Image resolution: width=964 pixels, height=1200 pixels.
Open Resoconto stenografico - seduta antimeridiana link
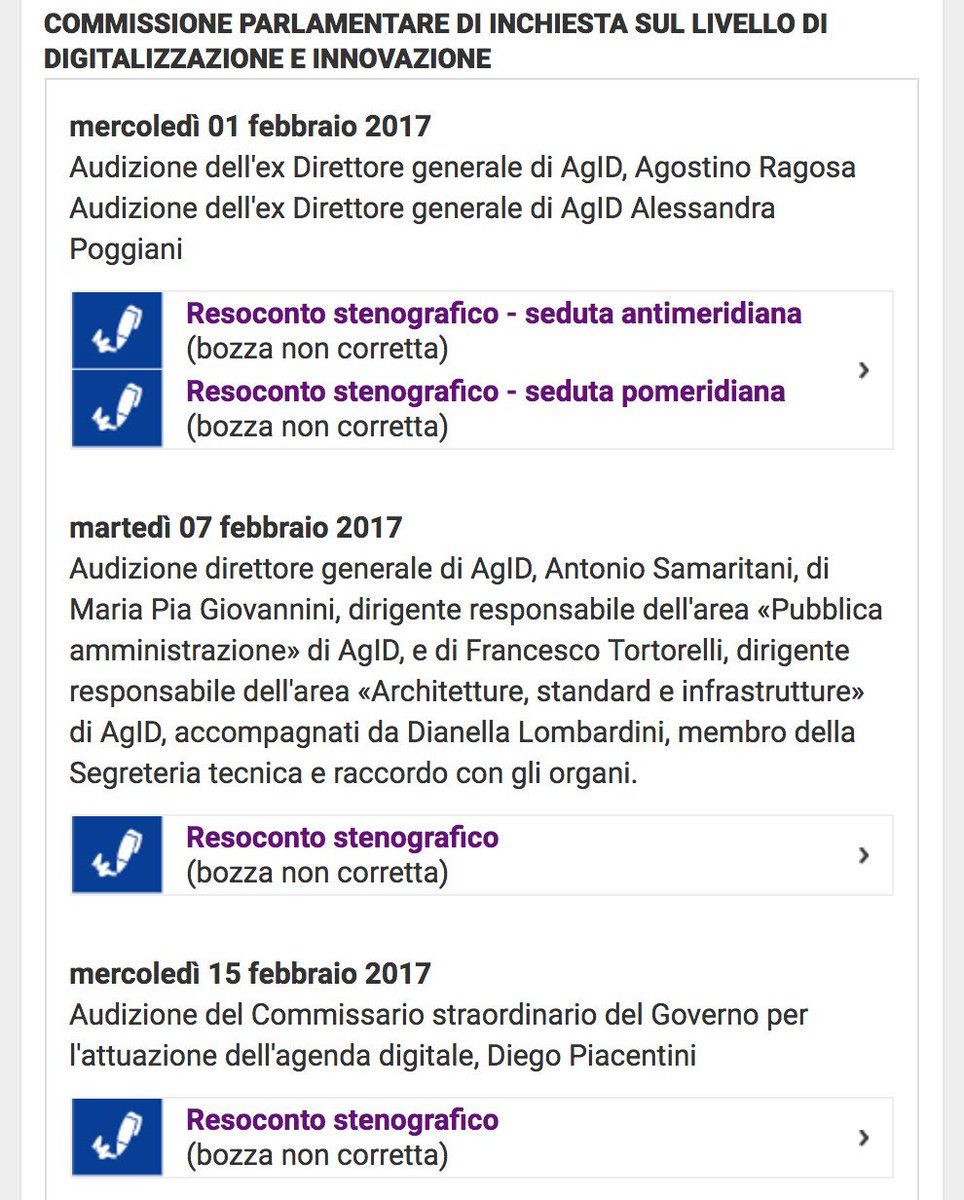coord(494,313)
